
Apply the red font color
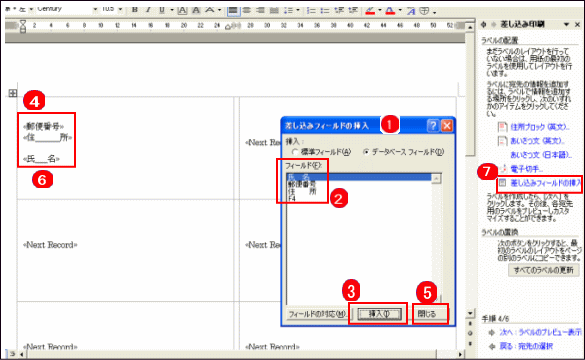coord(390,10)
